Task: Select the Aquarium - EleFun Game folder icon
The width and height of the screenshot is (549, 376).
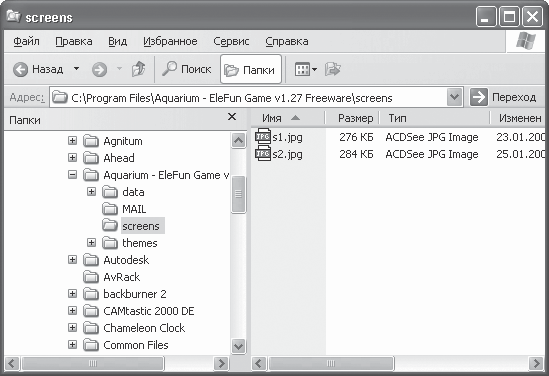Action: (91, 175)
